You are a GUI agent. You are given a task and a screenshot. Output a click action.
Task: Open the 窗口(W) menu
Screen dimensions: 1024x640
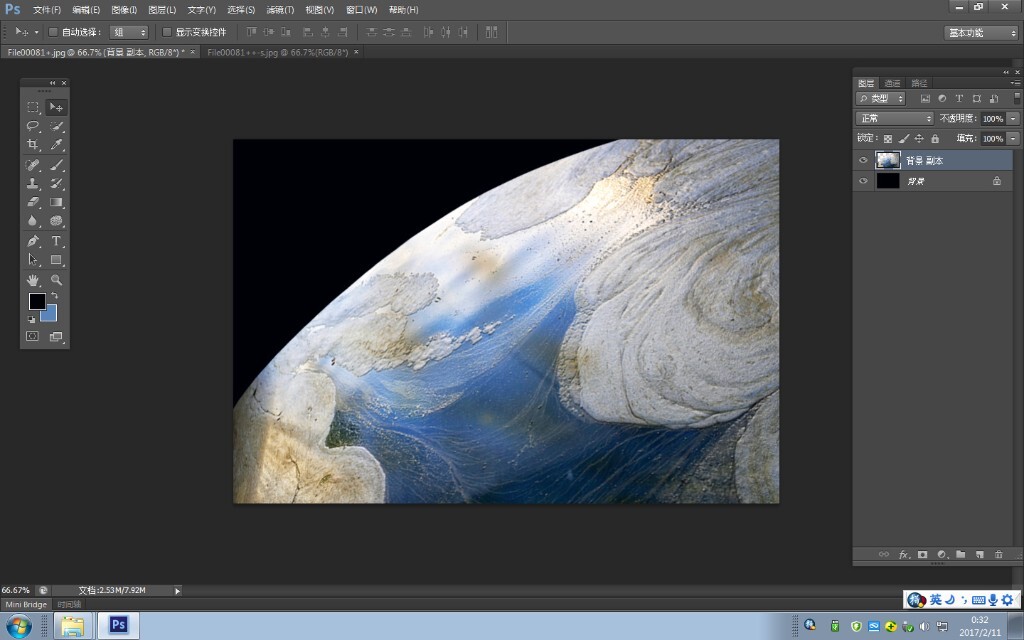[x=362, y=10]
